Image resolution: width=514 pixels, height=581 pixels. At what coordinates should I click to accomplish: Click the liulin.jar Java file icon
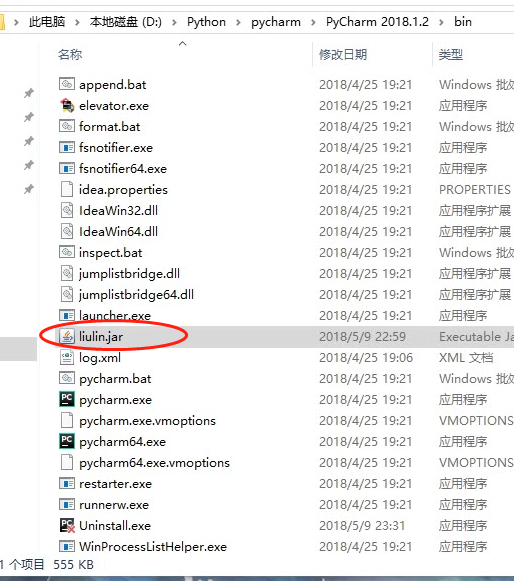click(67, 336)
